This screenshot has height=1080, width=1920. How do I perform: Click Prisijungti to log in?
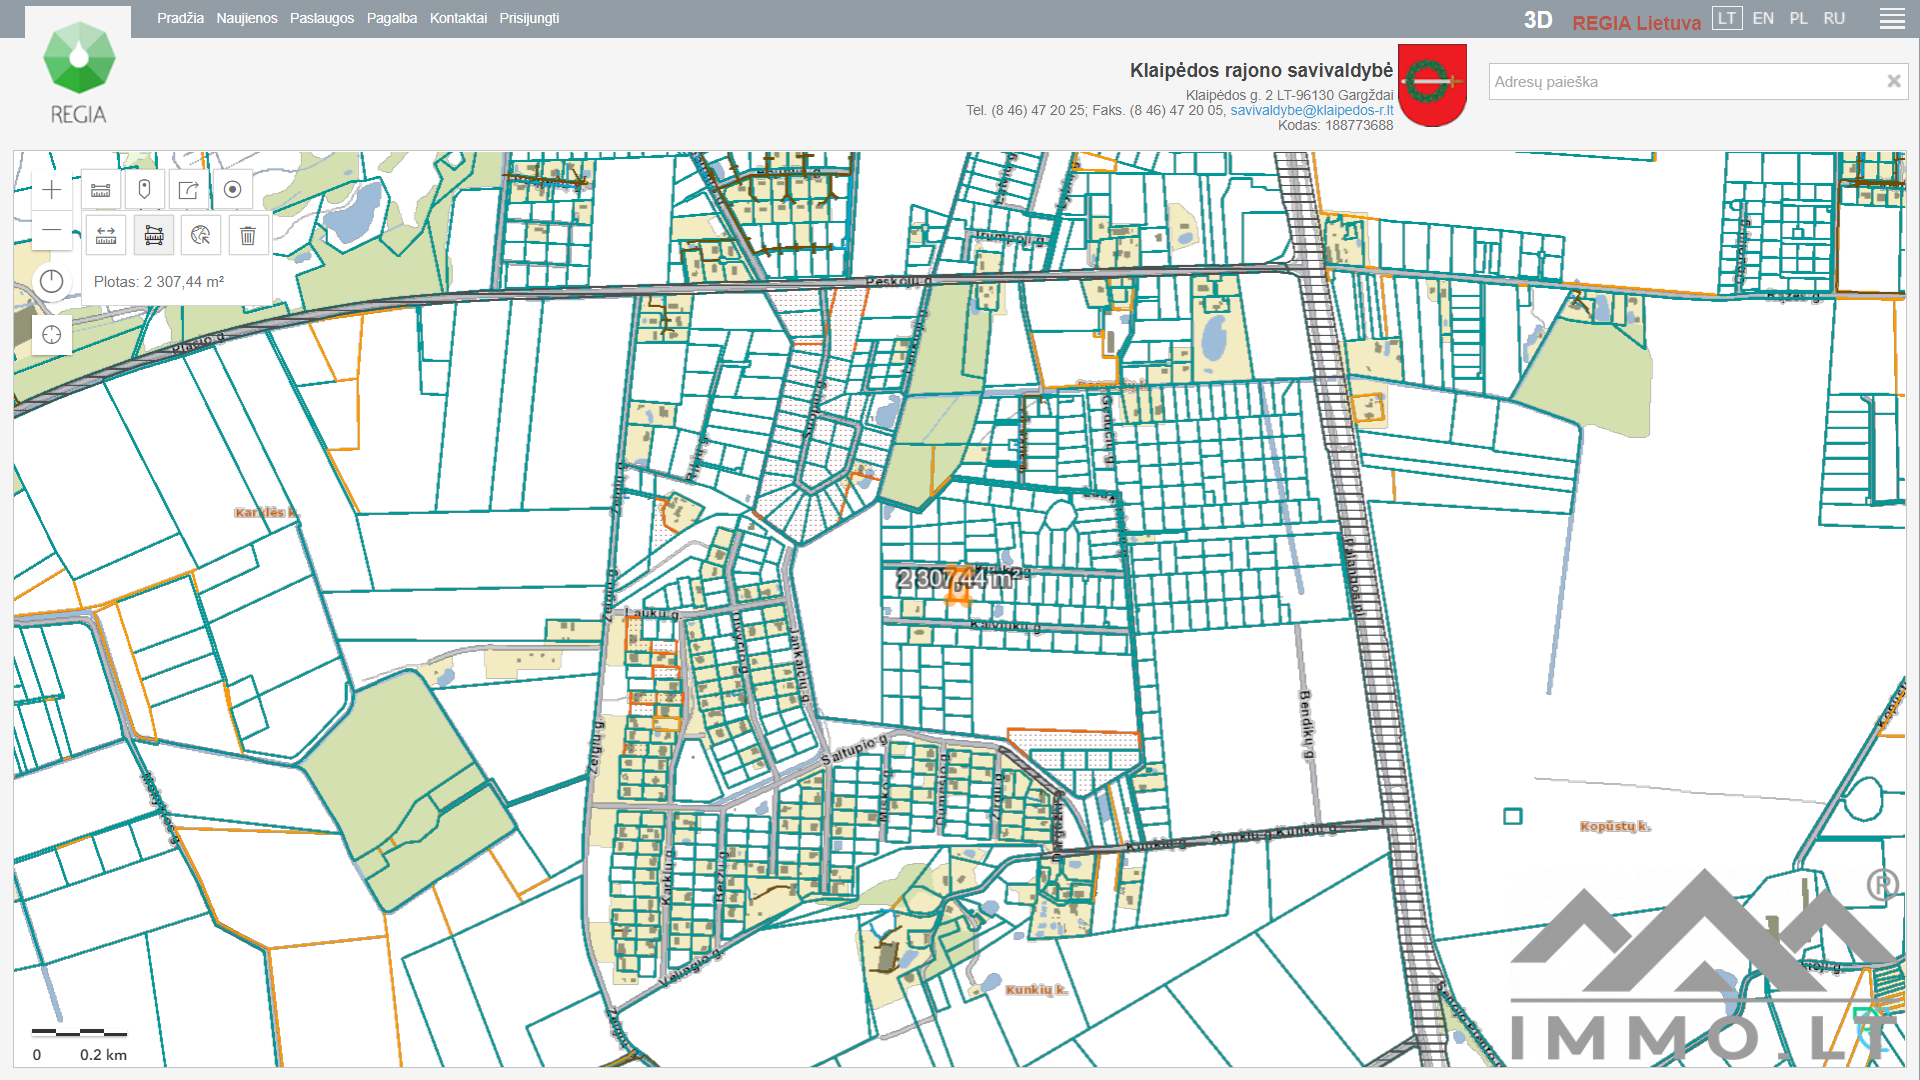529,18
